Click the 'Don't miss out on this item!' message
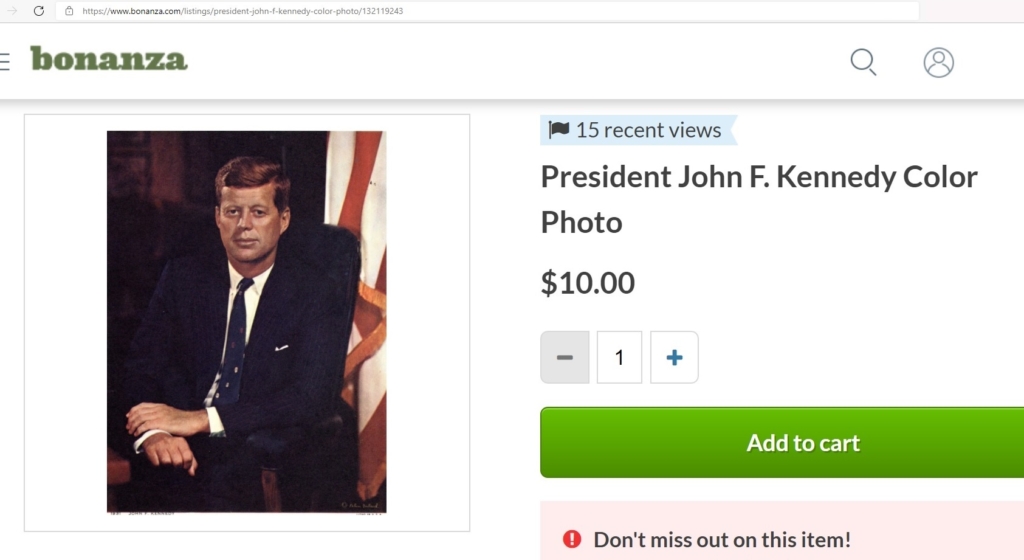Image resolution: width=1024 pixels, height=560 pixels. tap(722, 539)
